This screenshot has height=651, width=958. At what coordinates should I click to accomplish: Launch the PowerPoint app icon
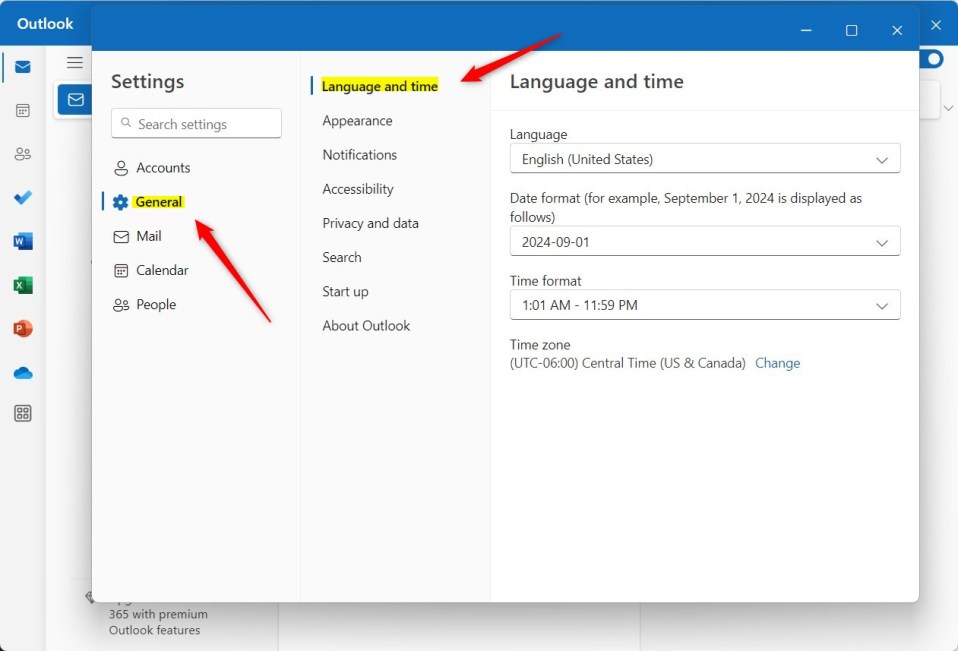[23, 328]
